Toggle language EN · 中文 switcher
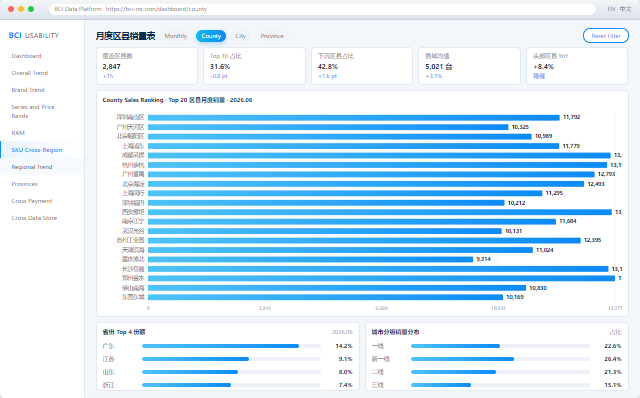Viewport: 640px width, 398px height. [x=619, y=9]
